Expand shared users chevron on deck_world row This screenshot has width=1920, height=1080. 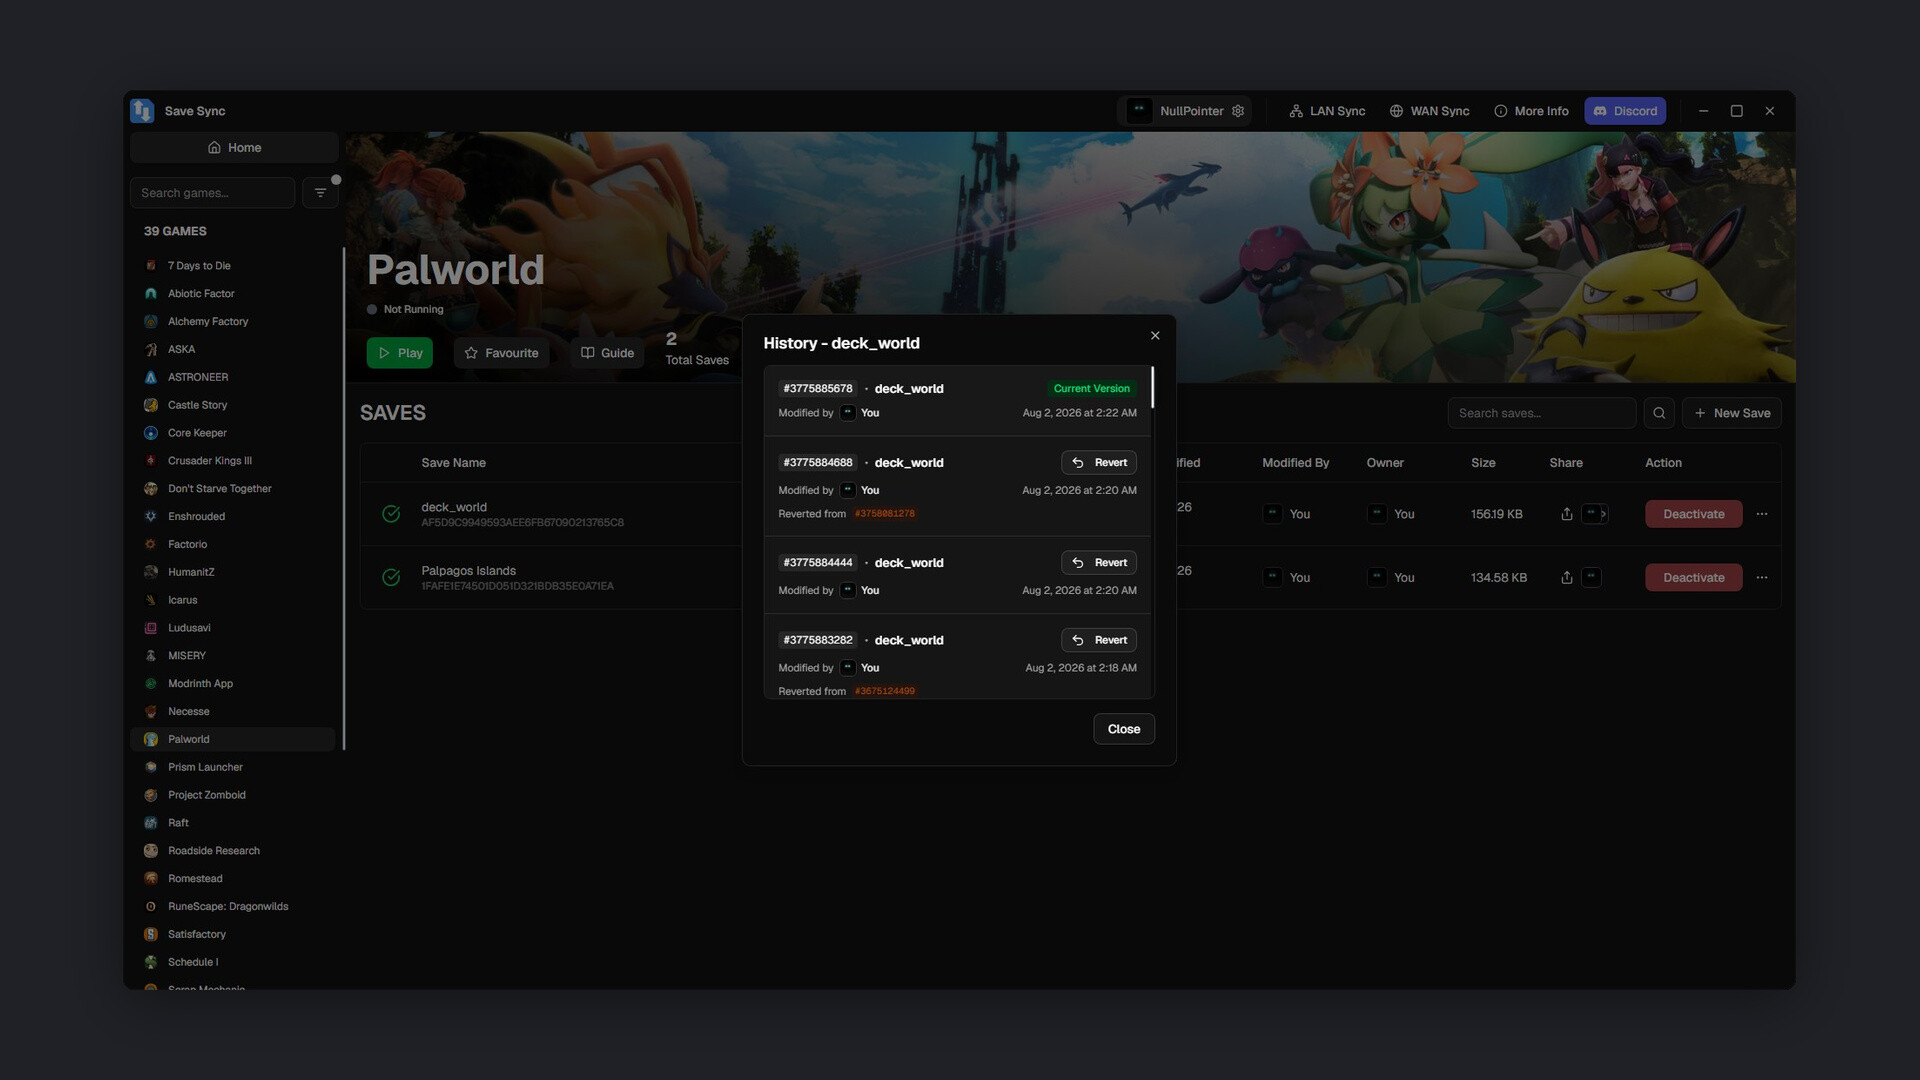coord(1603,514)
